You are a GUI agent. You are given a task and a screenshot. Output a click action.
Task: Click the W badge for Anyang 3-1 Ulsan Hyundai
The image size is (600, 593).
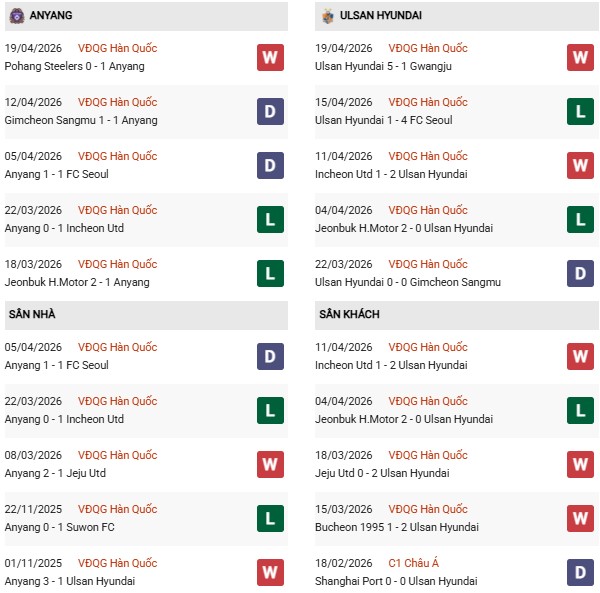click(270, 572)
